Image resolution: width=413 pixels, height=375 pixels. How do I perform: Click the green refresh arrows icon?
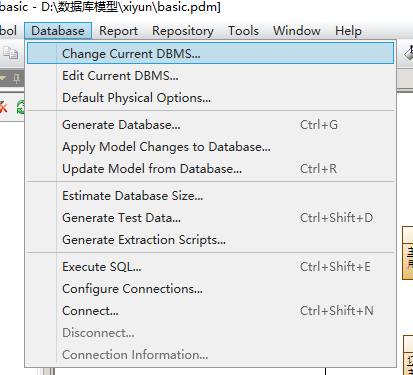tap(21, 107)
